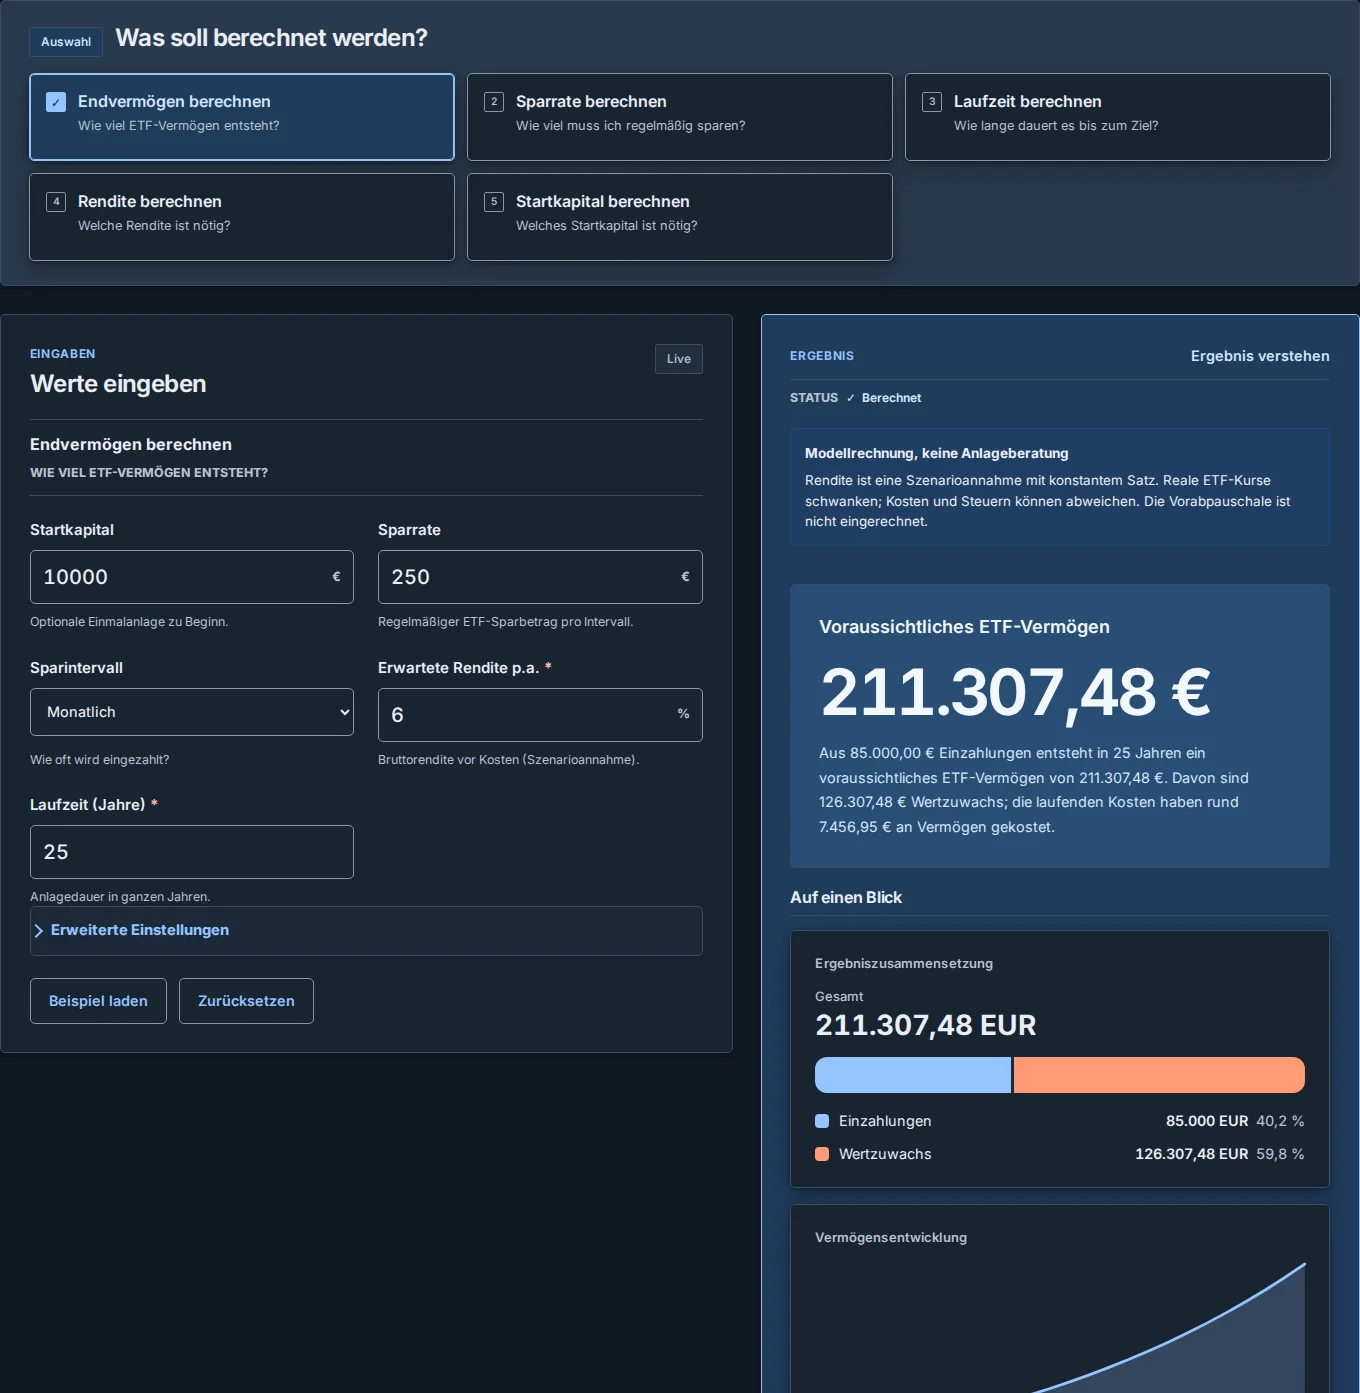1360x1393 pixels.
Task: Click the Berechnet status checkmark
Action: point(851,398)
